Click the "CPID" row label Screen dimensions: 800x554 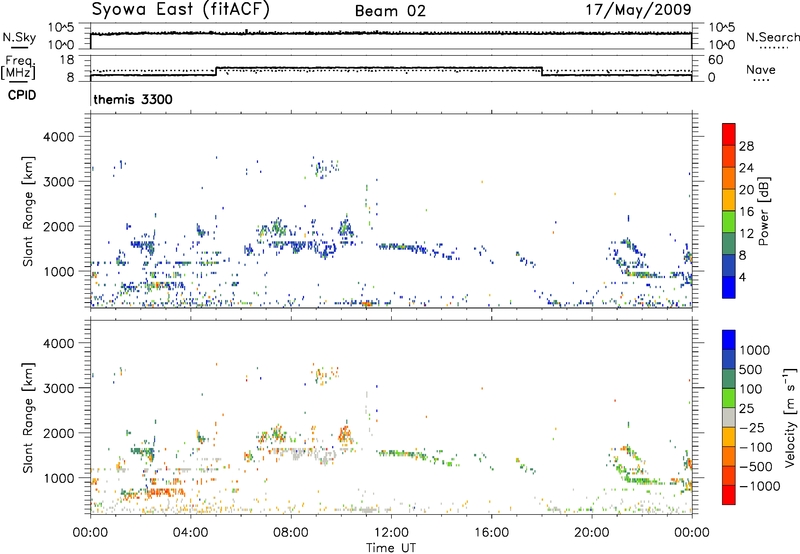click(22, 95)
